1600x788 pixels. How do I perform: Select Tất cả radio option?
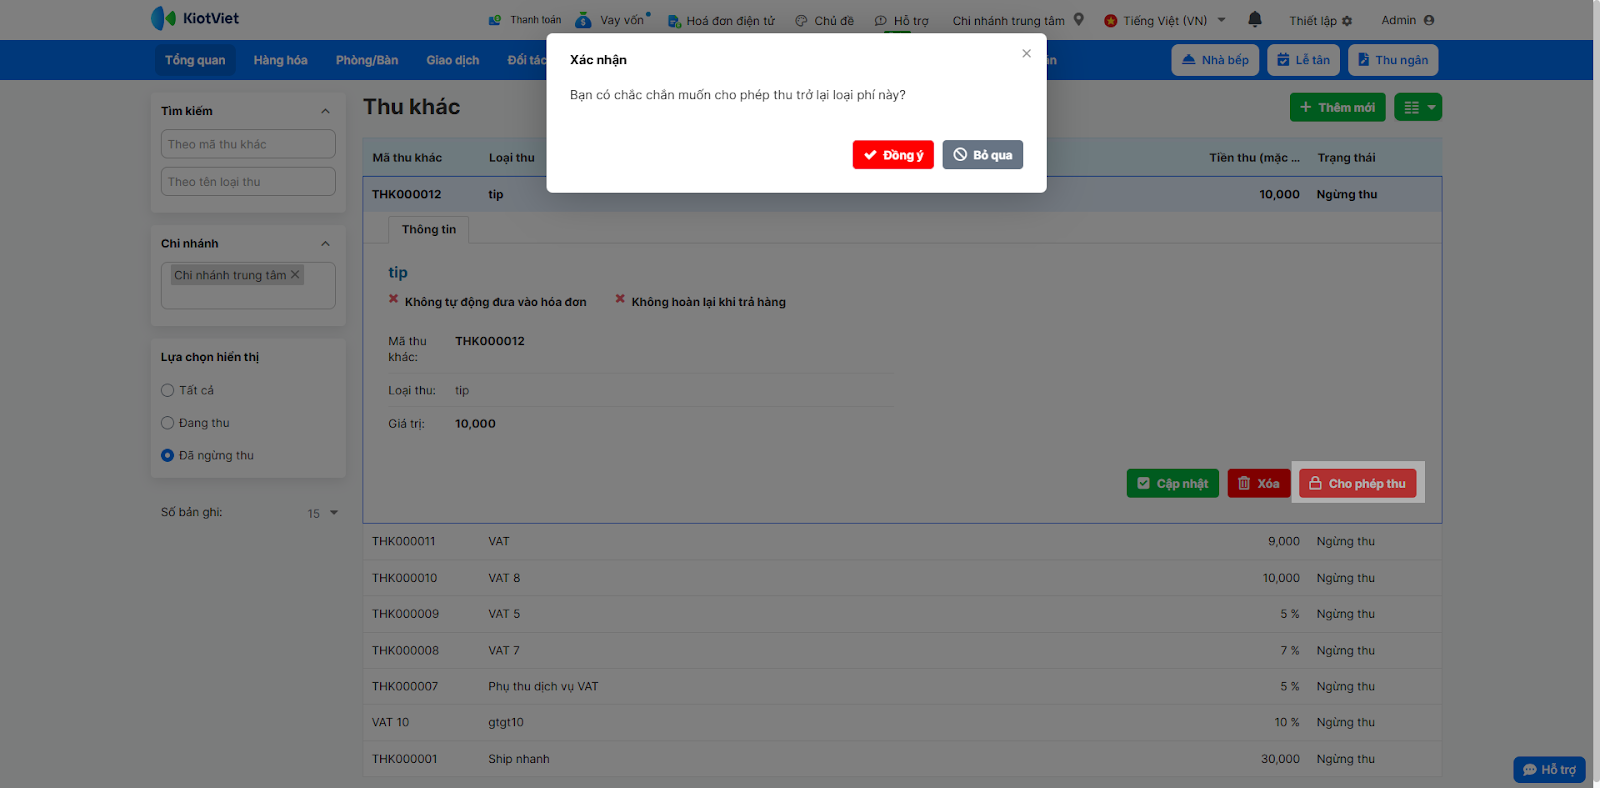point(168,390)
